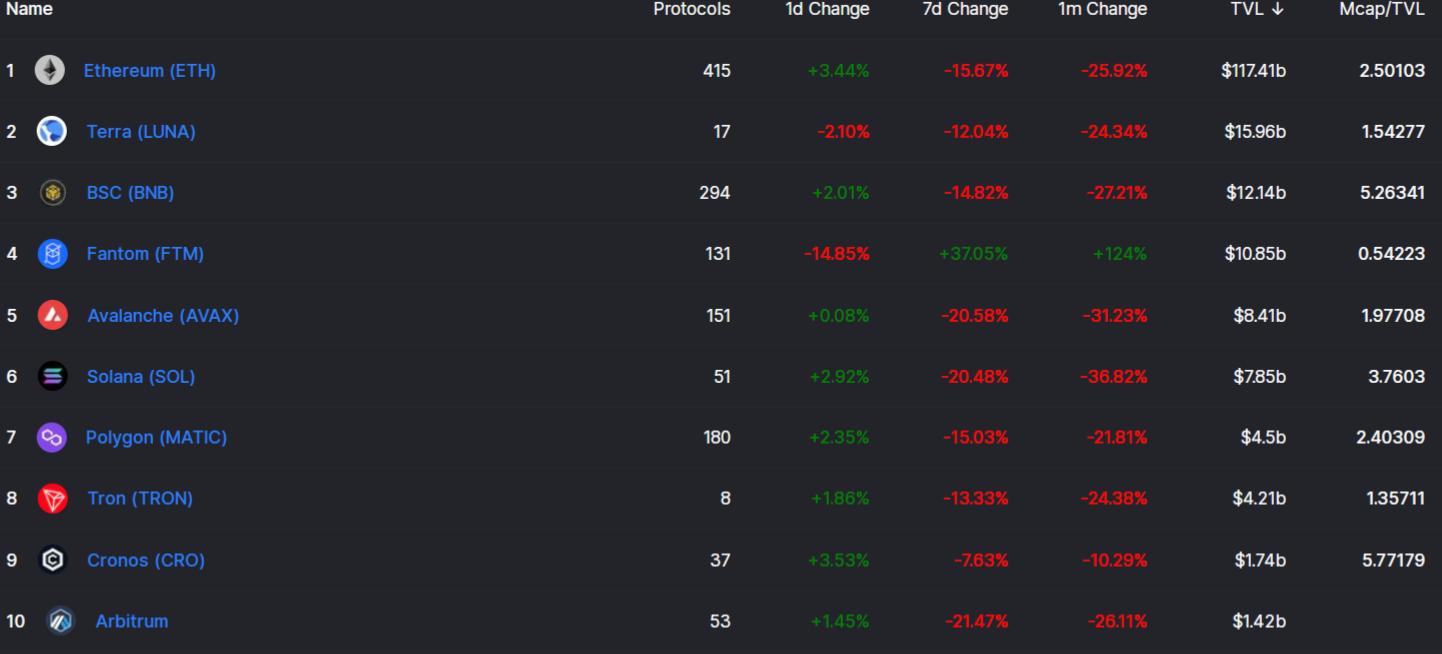Click the Arbitrum logo icon
This screenshot has width=1442, height=654.
(61, 621)
